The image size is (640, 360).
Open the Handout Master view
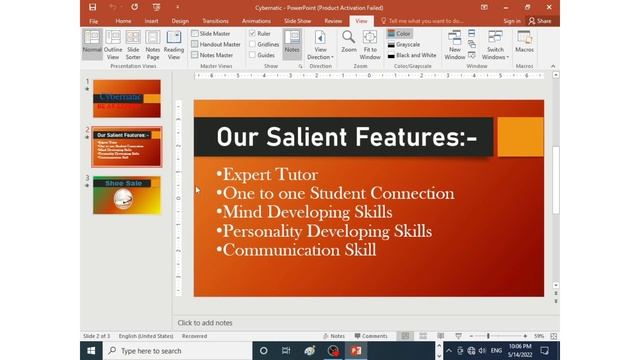[216, 44]
